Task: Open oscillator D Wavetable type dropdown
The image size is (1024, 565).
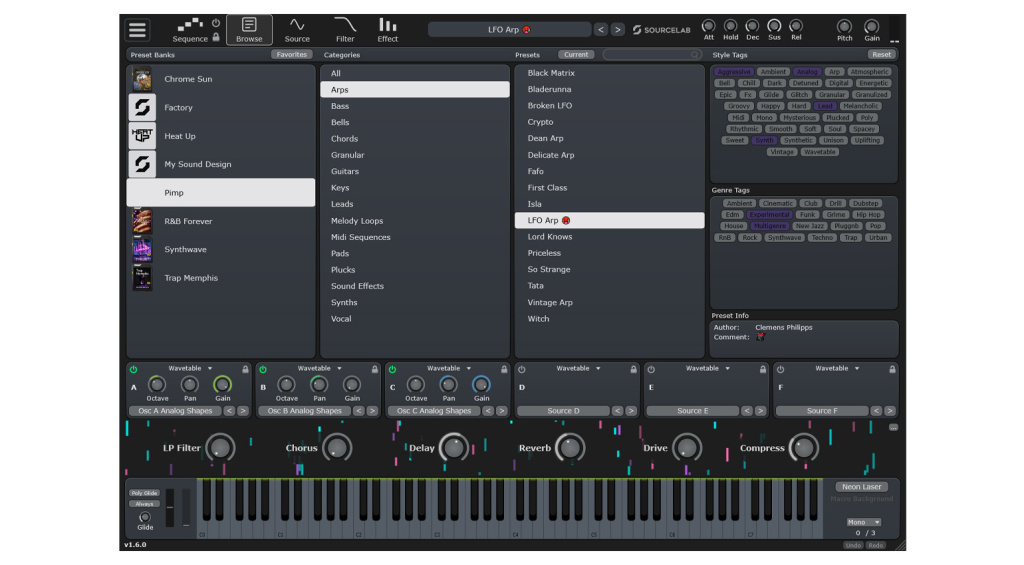Action: [578, 368]
